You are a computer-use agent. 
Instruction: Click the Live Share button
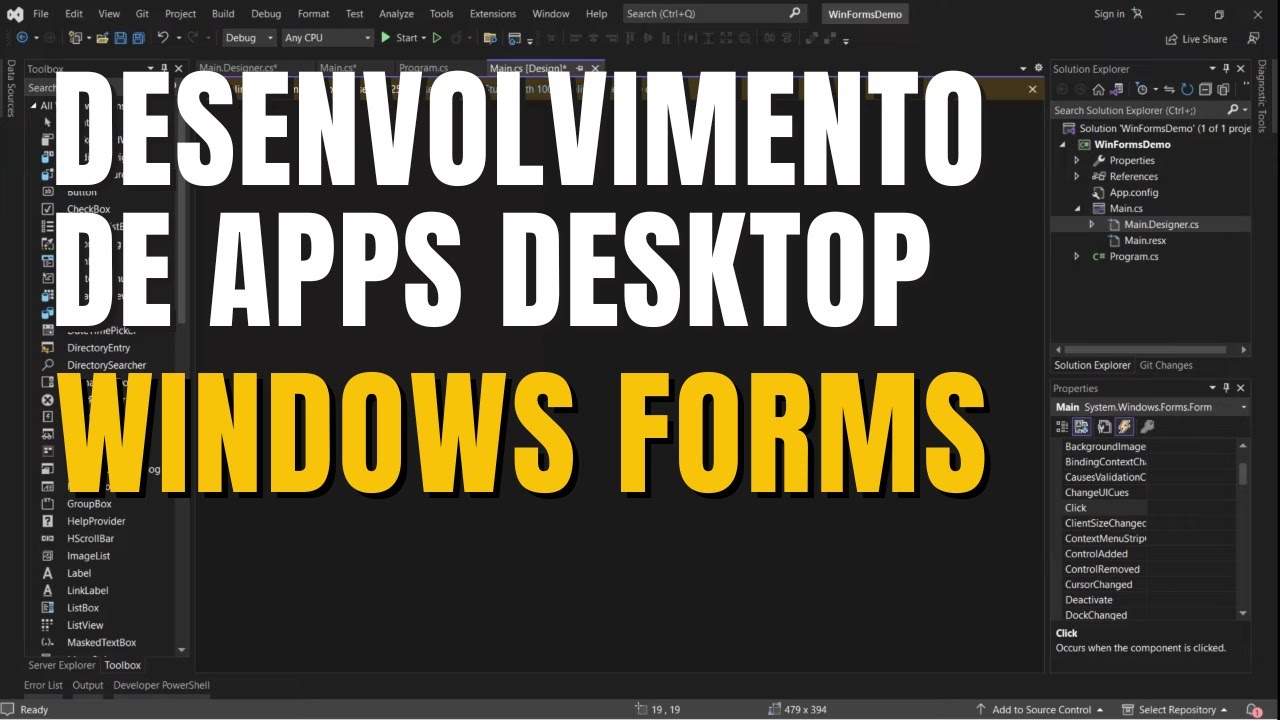pyautogui.click(x=1196, y=39)
